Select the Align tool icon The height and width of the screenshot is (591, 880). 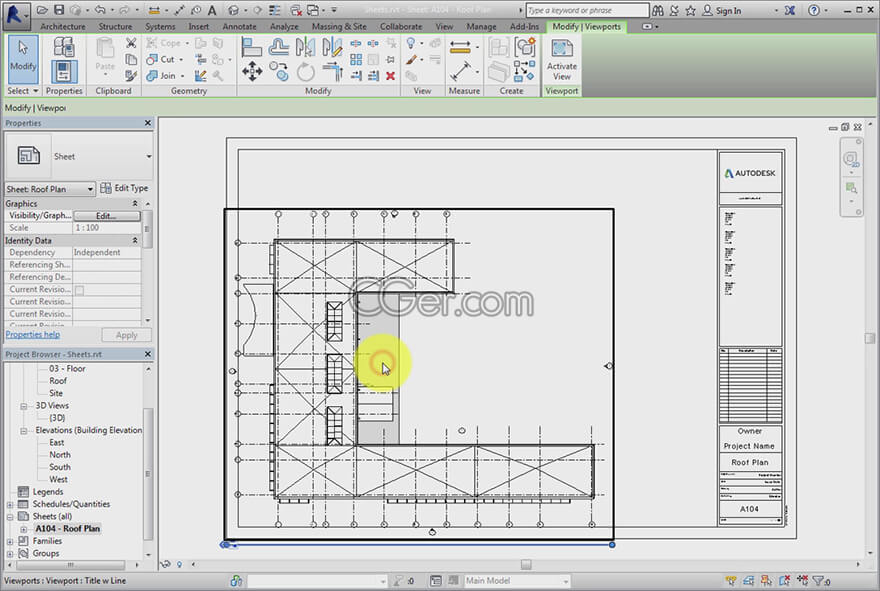coord(251,47)
